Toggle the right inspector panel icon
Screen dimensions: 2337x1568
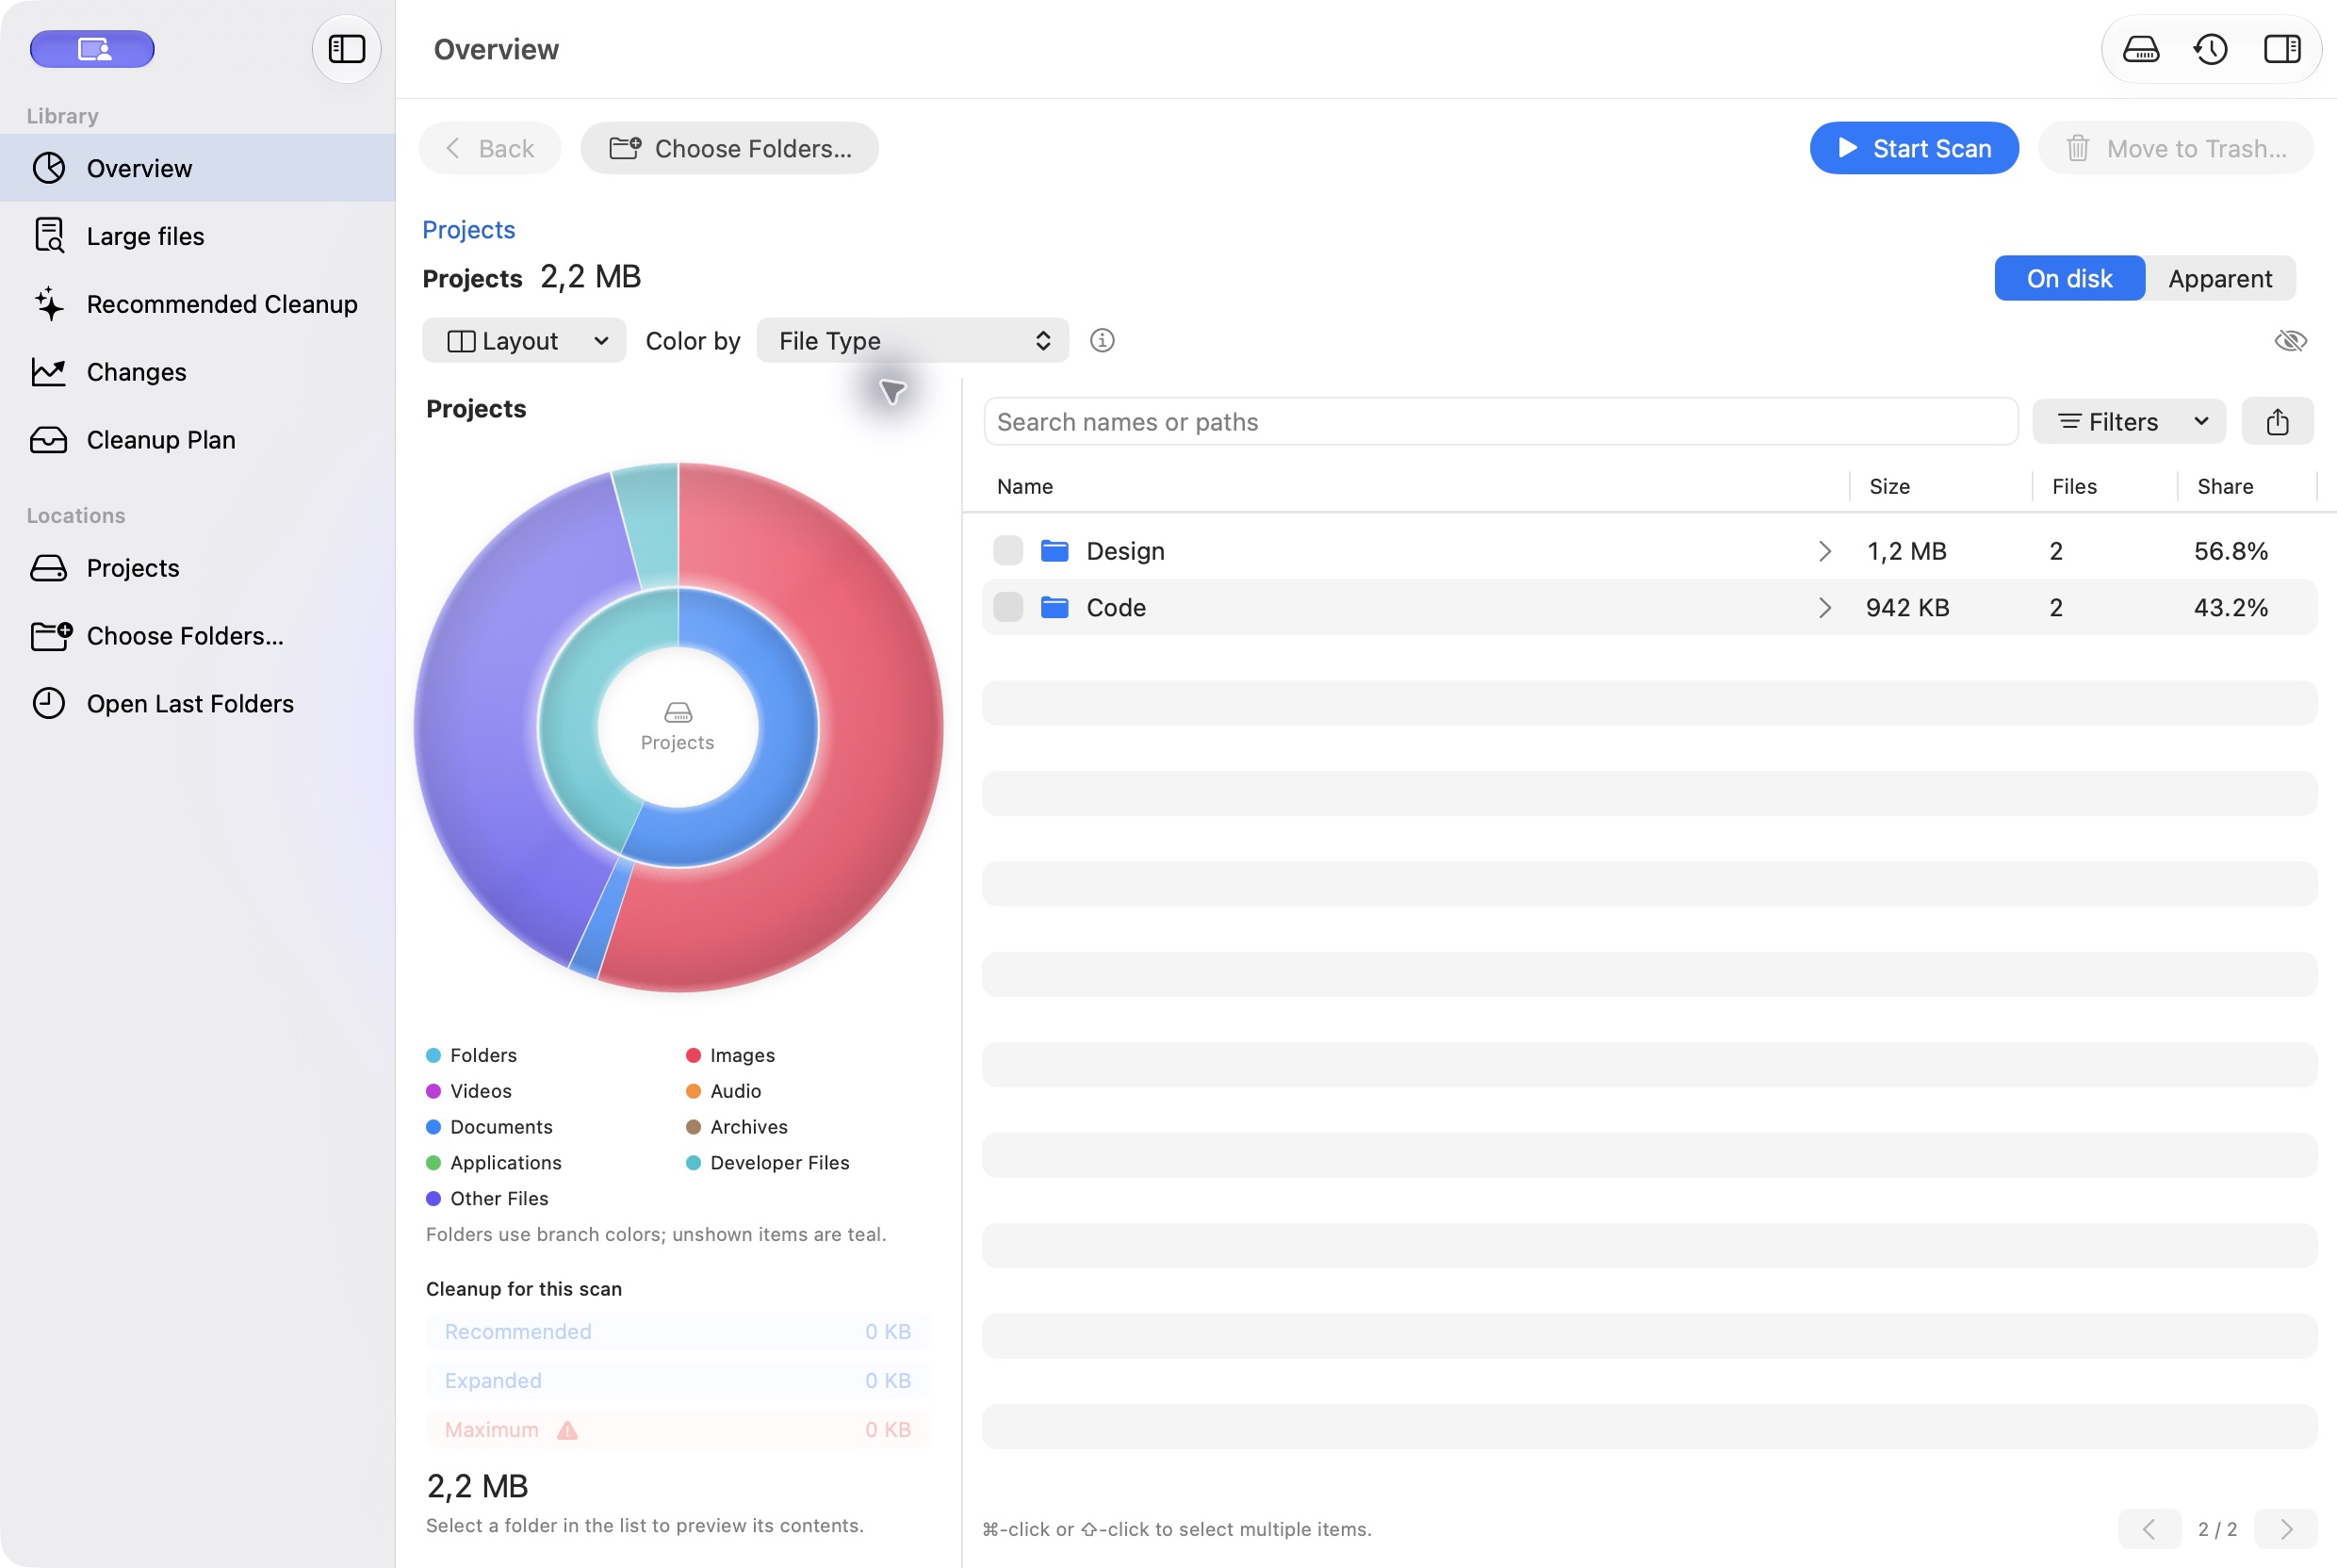(x=2282, y=49)
